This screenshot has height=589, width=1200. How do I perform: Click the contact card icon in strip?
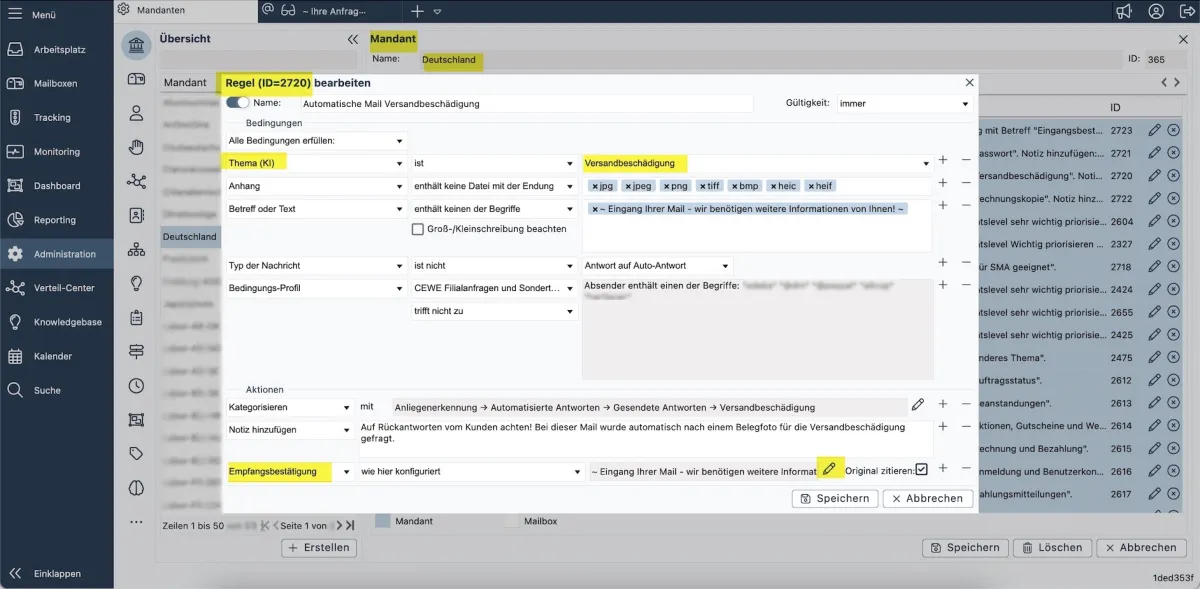click(x=136, y=215)
